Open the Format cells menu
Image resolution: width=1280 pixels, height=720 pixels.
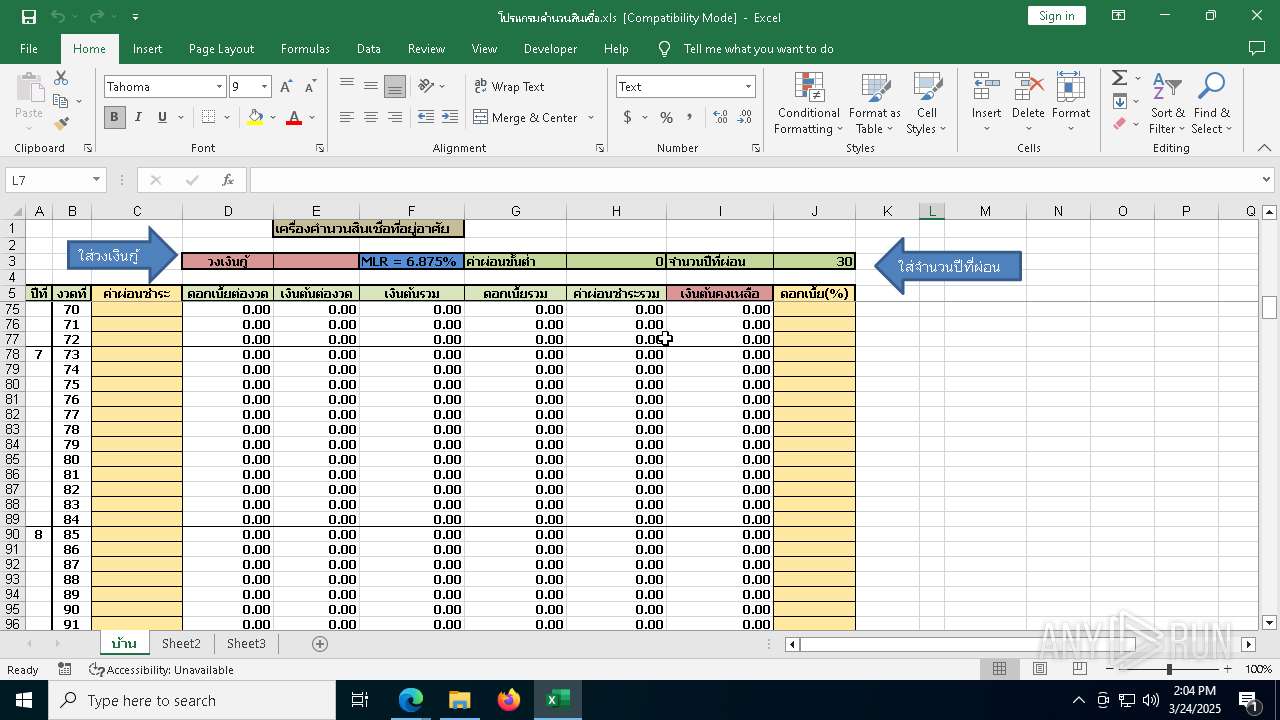click(x=1071, y=103)
